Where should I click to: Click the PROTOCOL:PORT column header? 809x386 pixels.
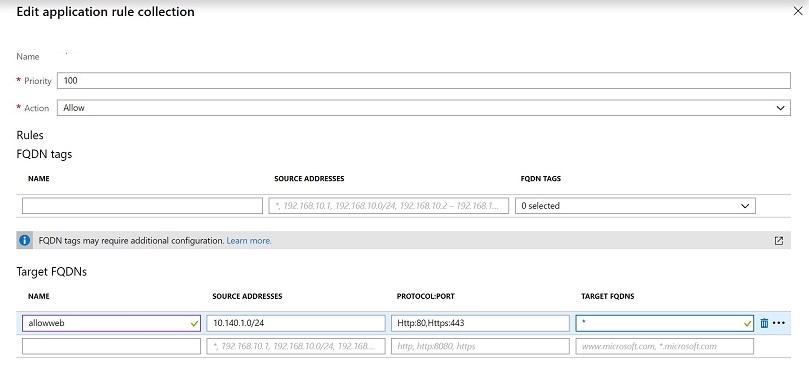[426, 296]
